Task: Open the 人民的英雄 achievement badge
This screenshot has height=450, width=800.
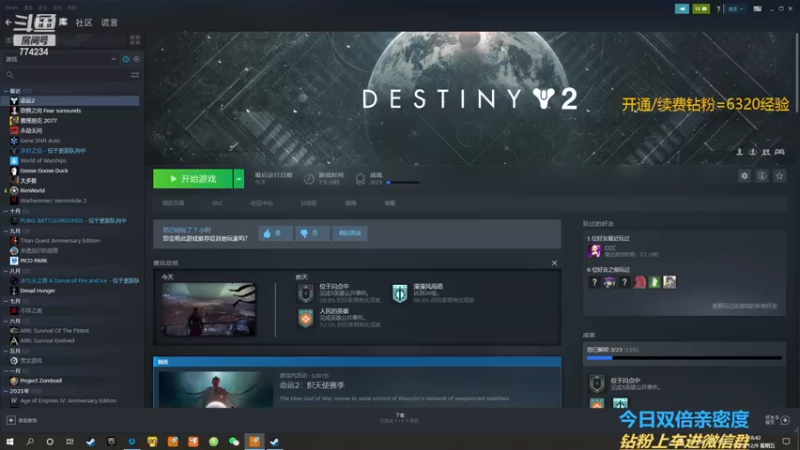Action: coord(306,318)
